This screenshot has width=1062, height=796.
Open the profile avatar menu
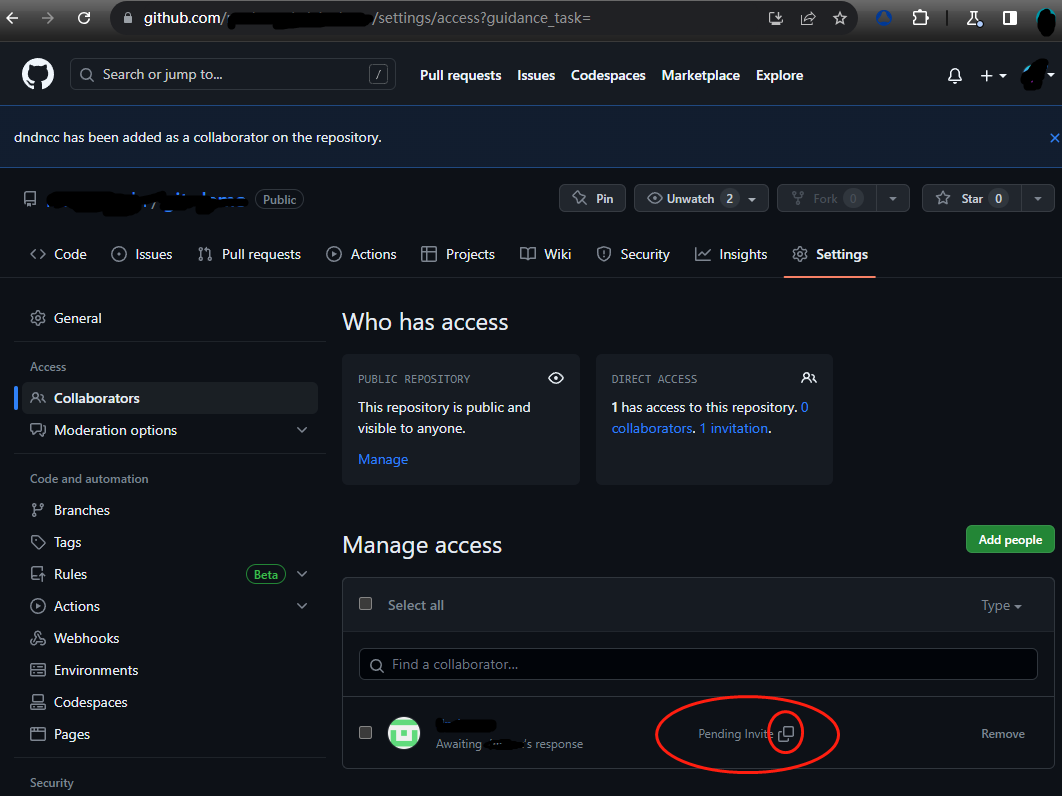pyautogui.click(x=1037, y=75)
